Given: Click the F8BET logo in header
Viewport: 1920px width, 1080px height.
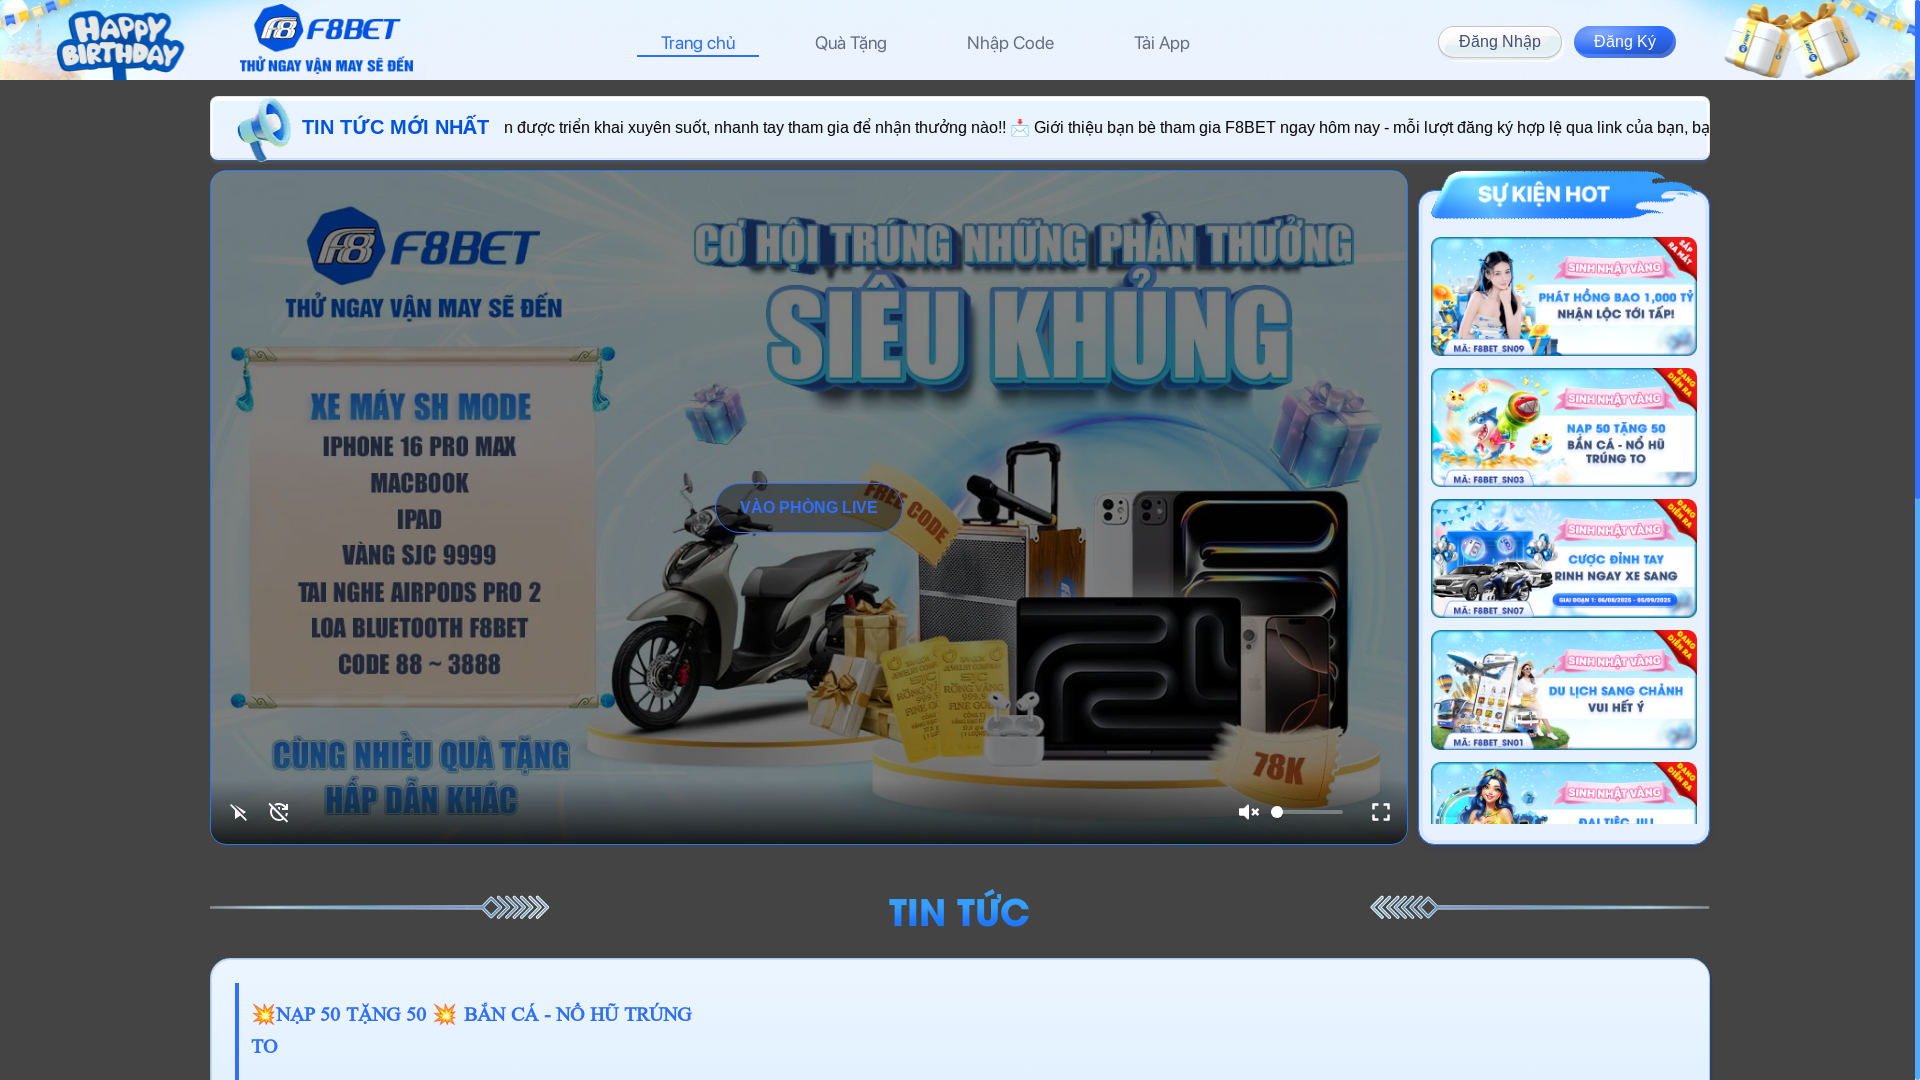Looking at the screenshot, I should (x=326, y=39).
